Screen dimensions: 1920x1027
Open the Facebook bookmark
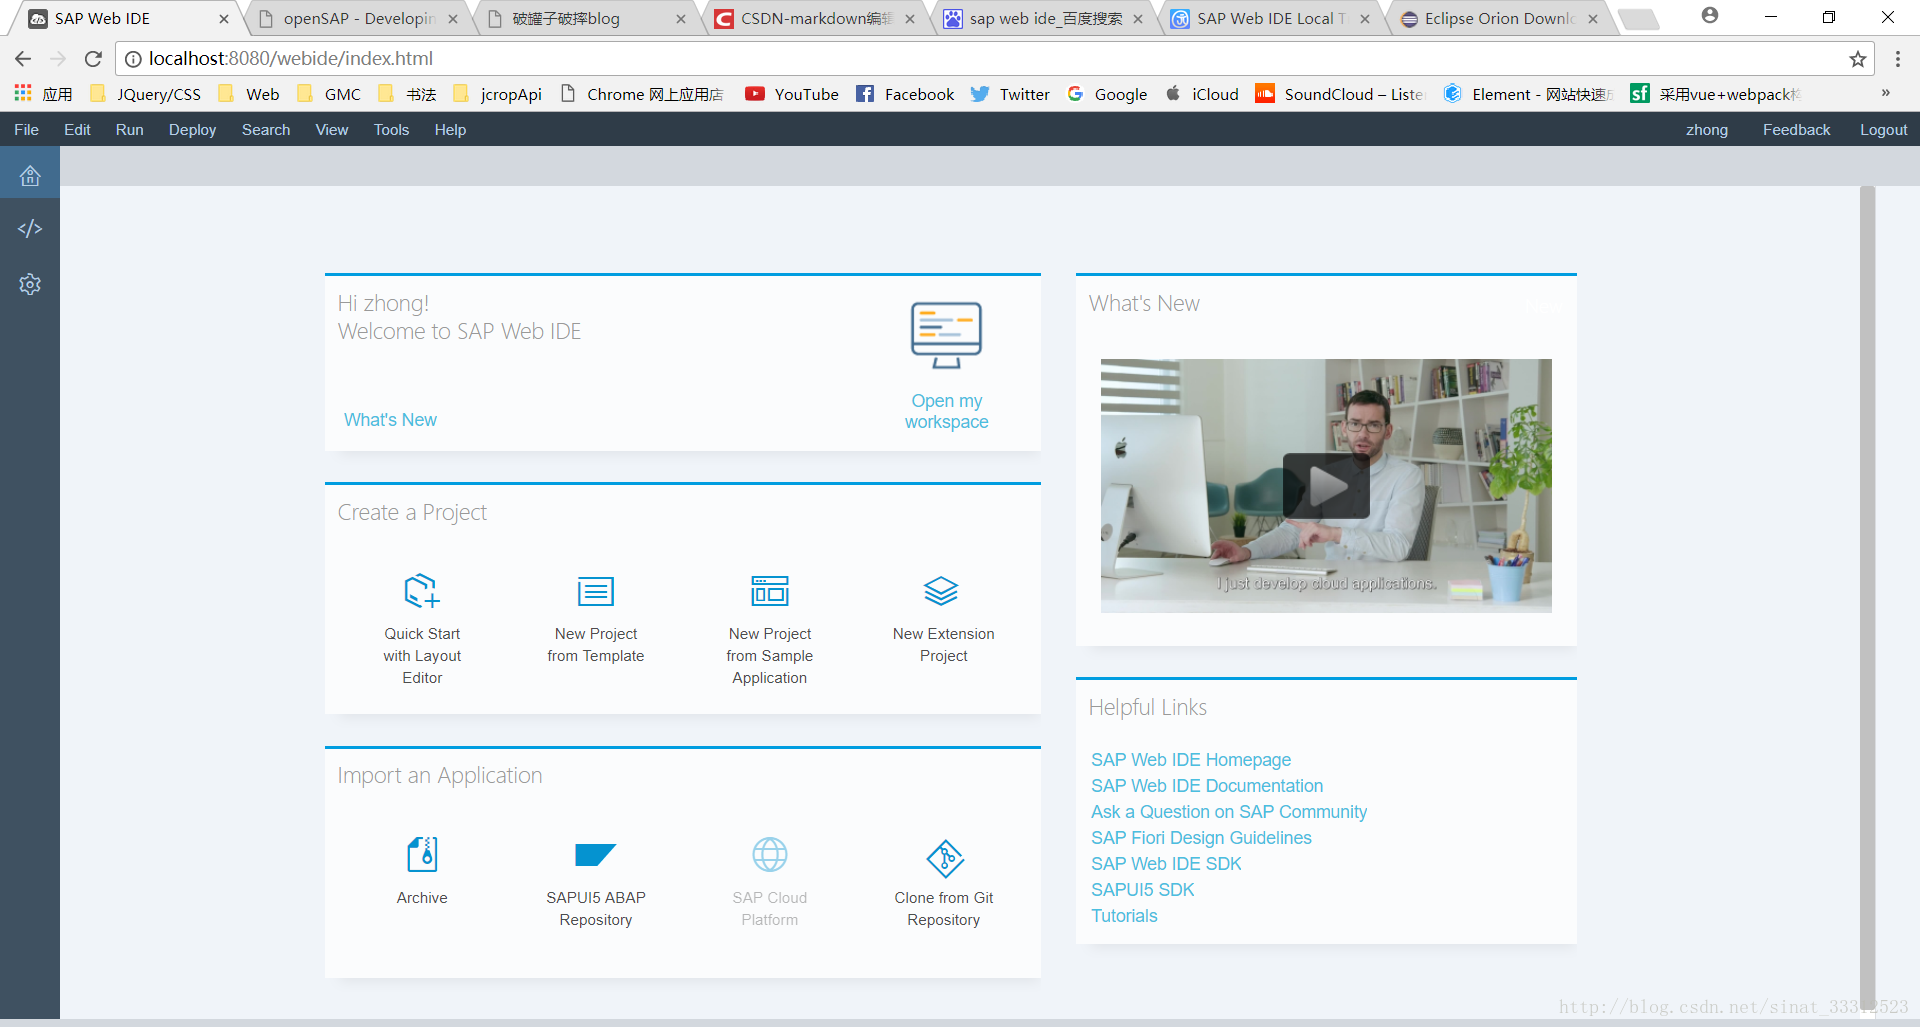[905, 94]
